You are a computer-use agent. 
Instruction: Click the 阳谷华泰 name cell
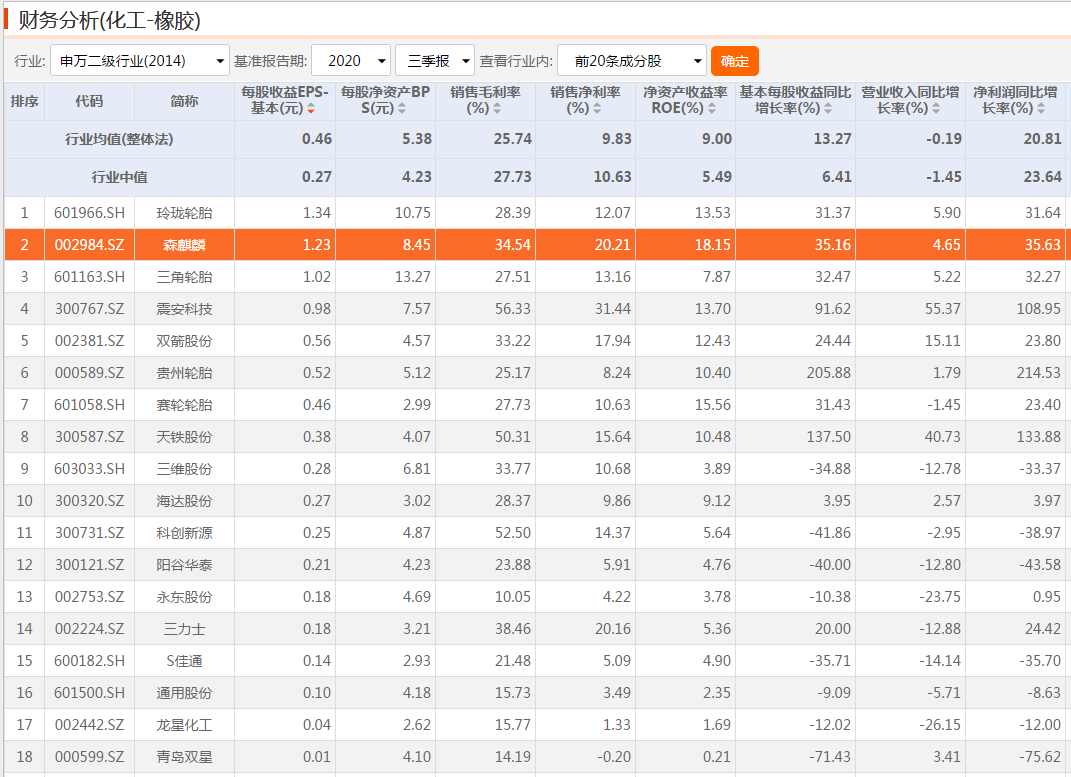click(184, 565)
